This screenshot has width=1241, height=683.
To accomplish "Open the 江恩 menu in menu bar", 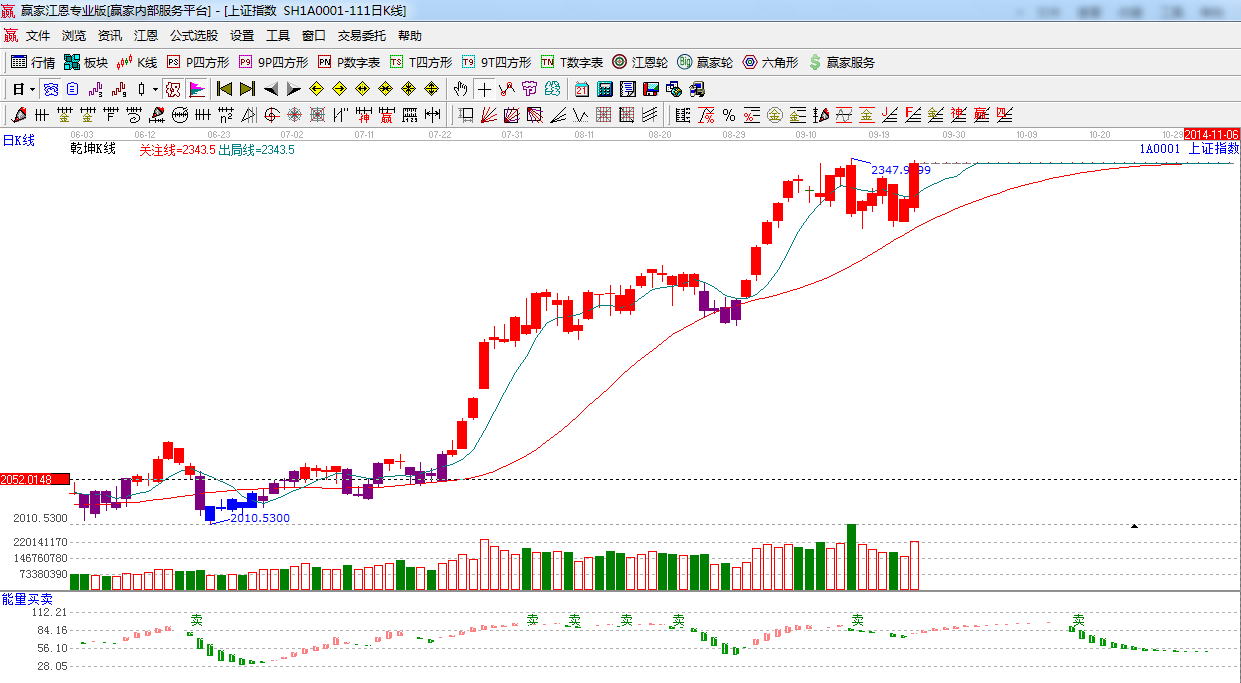I will (146, 35).
